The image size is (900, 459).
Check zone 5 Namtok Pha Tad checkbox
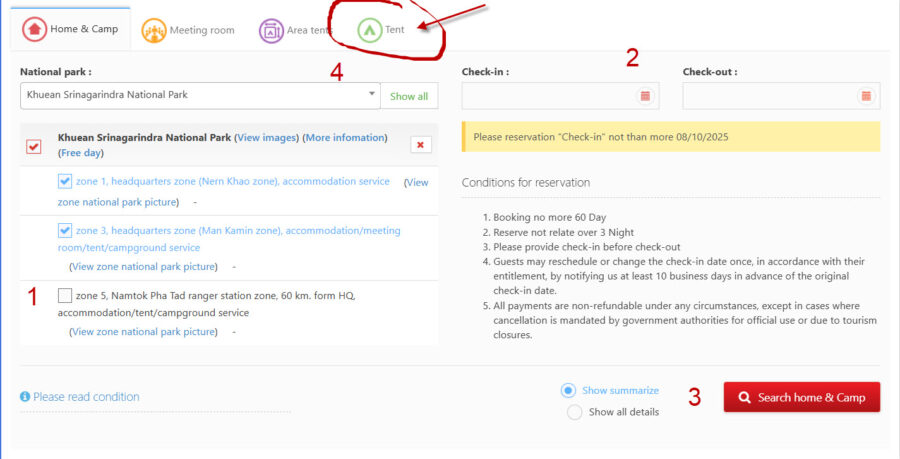point(65,295)
